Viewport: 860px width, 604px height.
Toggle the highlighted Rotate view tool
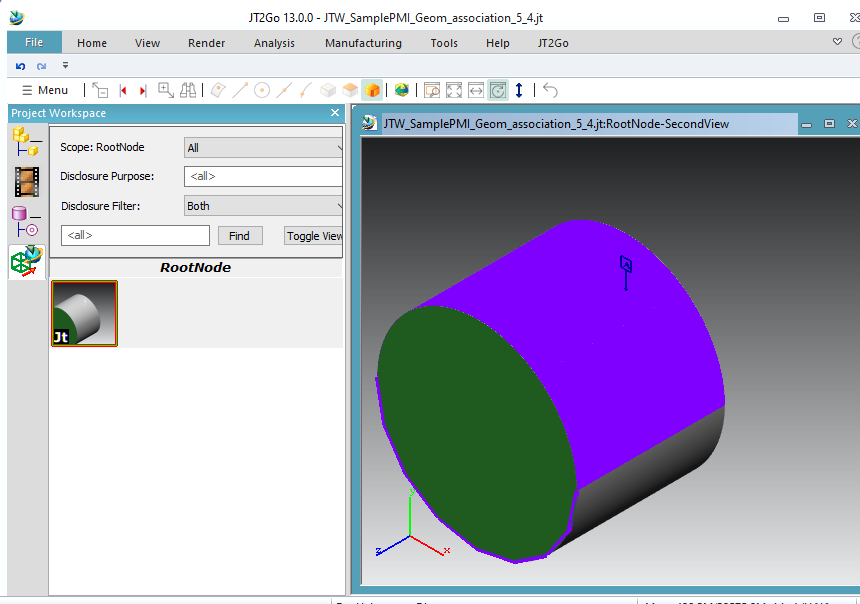coord(498,91)
